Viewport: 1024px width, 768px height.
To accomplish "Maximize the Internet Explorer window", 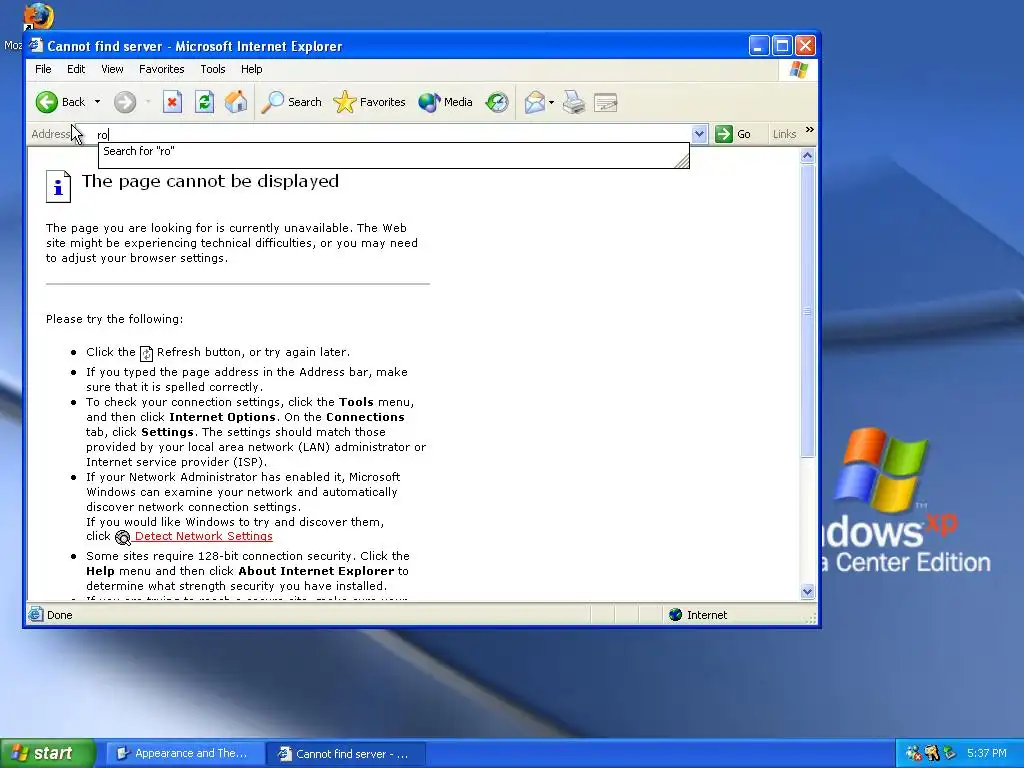I will (782, 46).
